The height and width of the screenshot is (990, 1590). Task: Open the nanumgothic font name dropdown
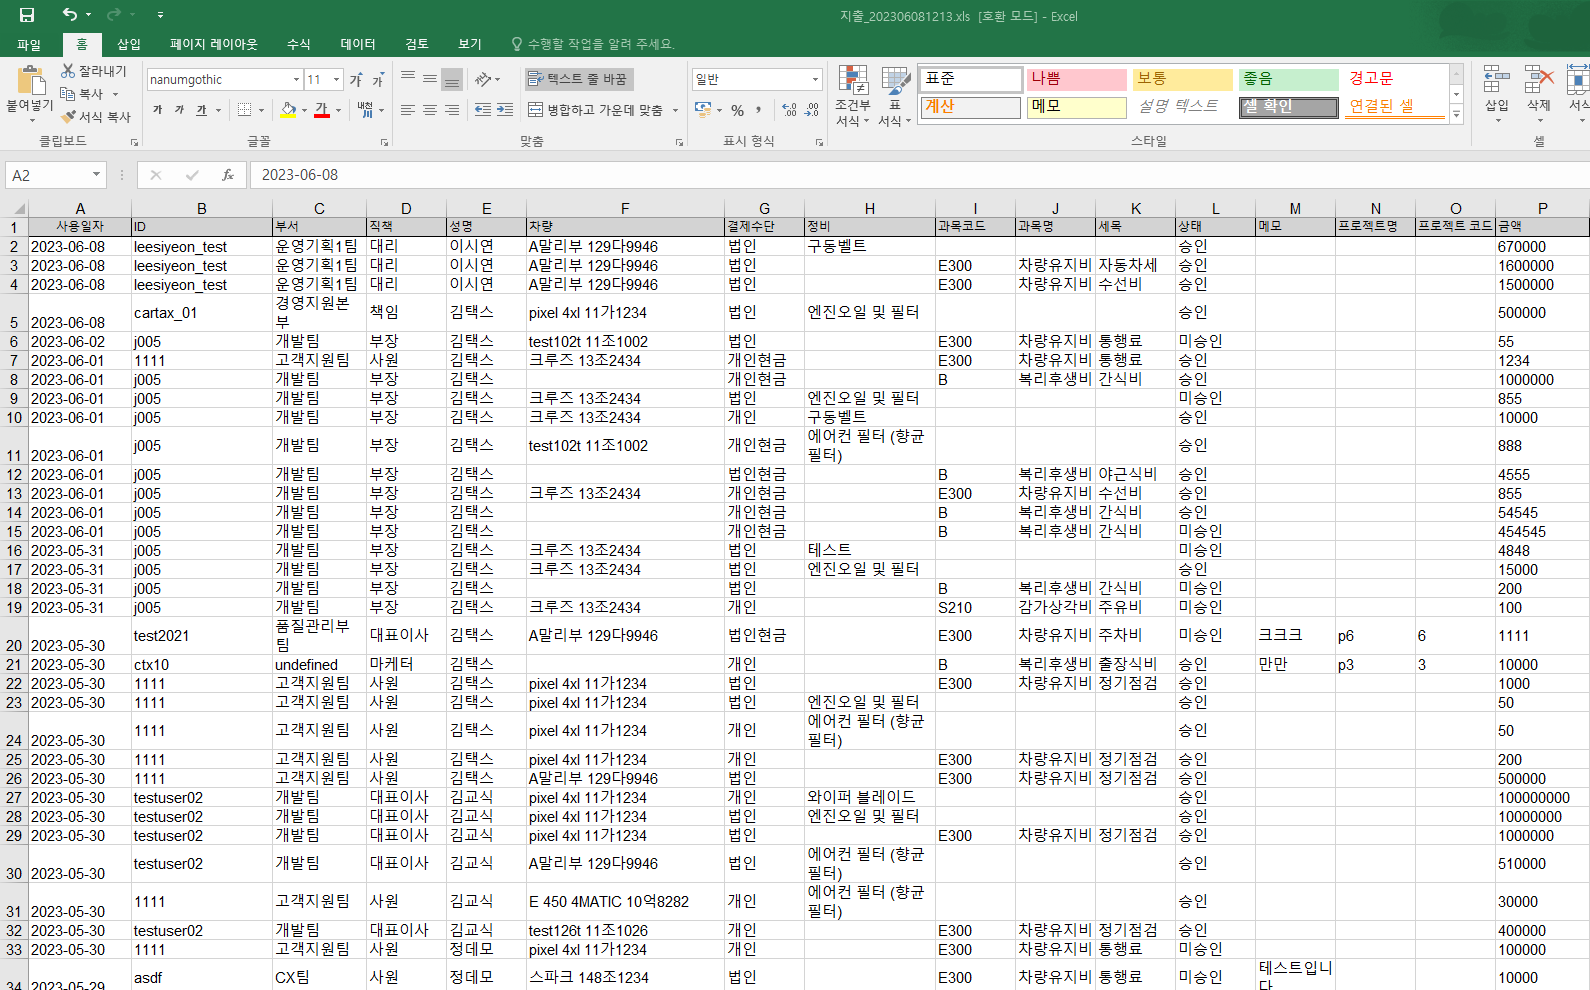[x=296, y=80]
